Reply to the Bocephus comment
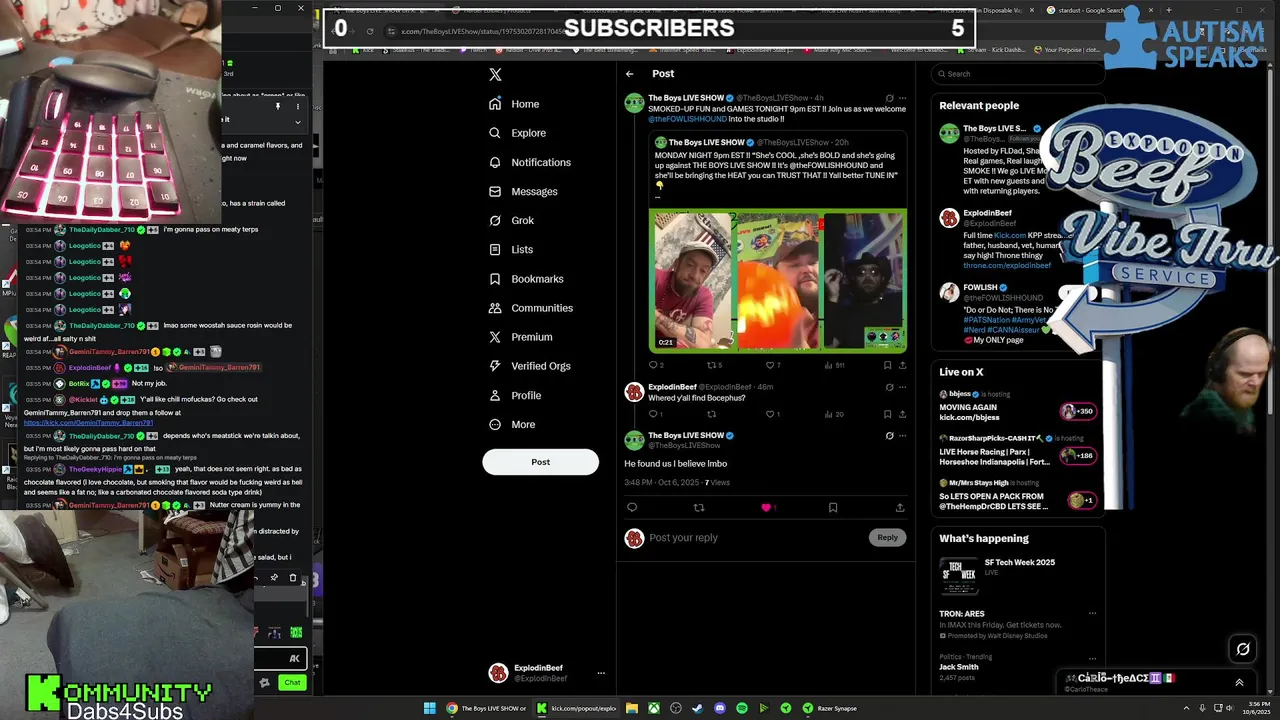1280x720 pixels. coord(655,414)
